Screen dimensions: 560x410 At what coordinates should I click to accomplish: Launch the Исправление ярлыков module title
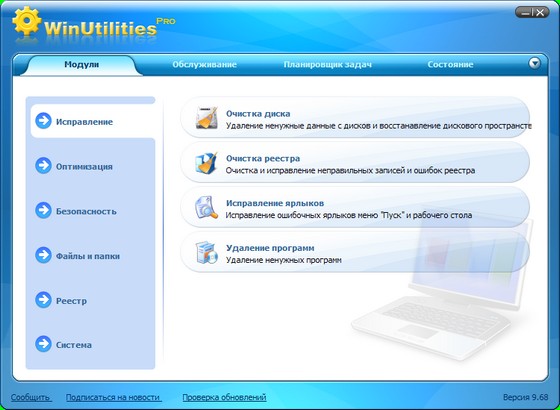275,203
